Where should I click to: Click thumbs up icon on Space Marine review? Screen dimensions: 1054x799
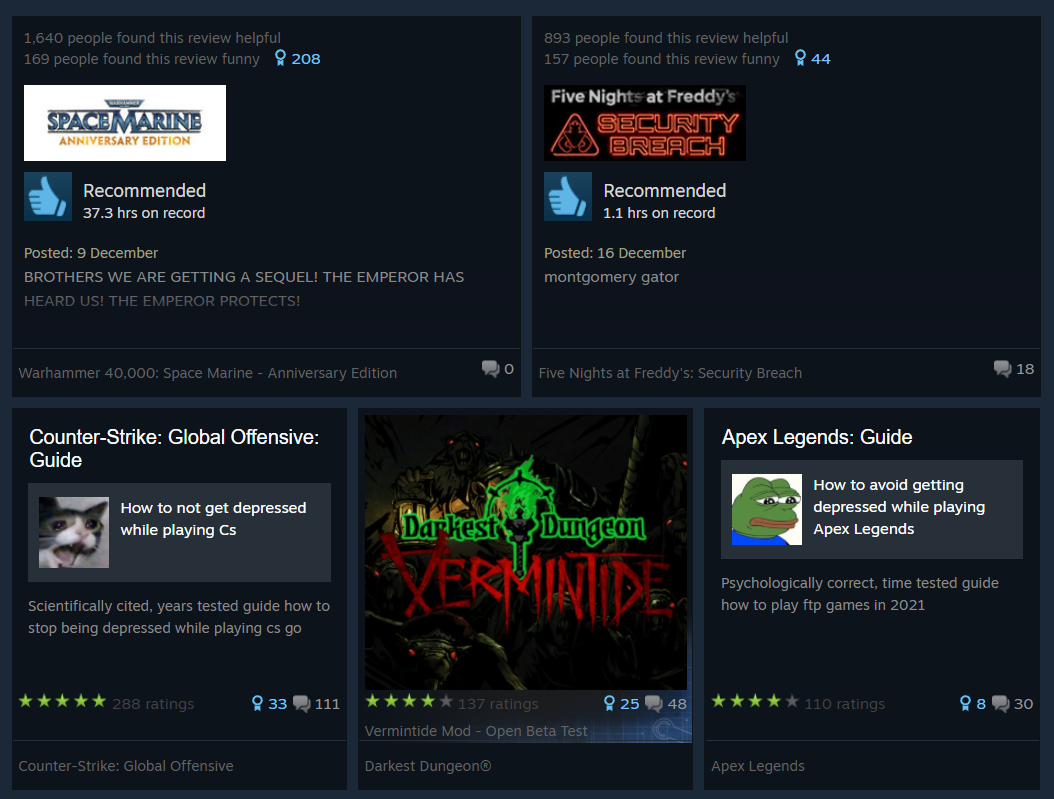pyautogui.click(x=48, y=197)
